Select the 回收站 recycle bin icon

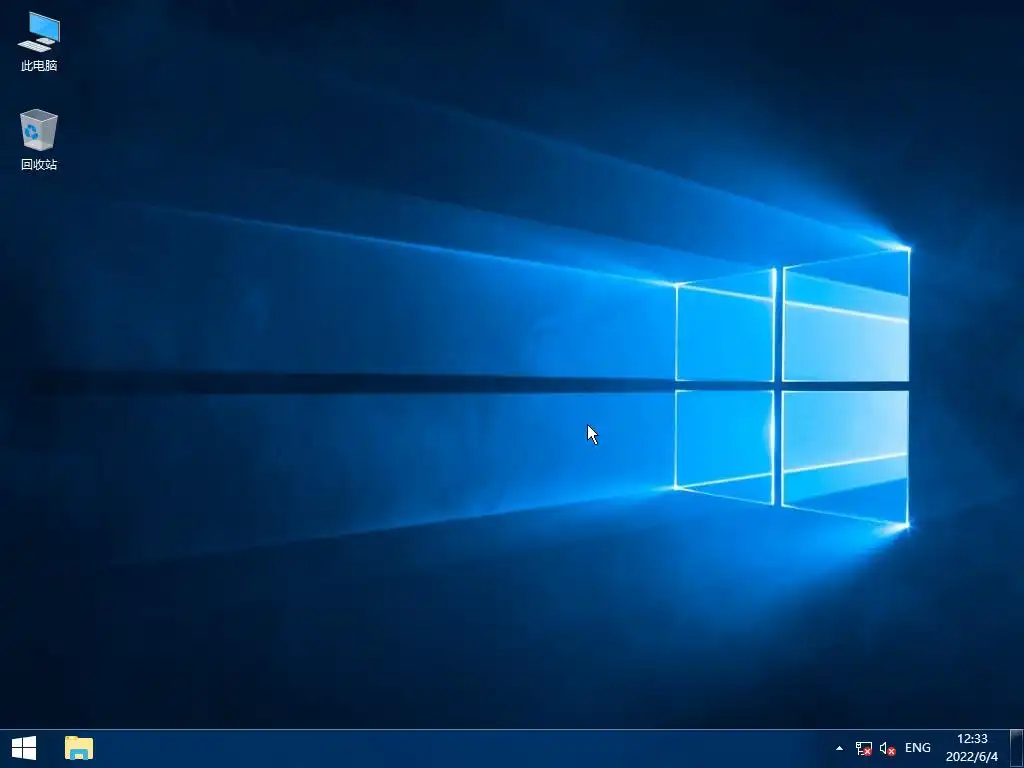39,140
